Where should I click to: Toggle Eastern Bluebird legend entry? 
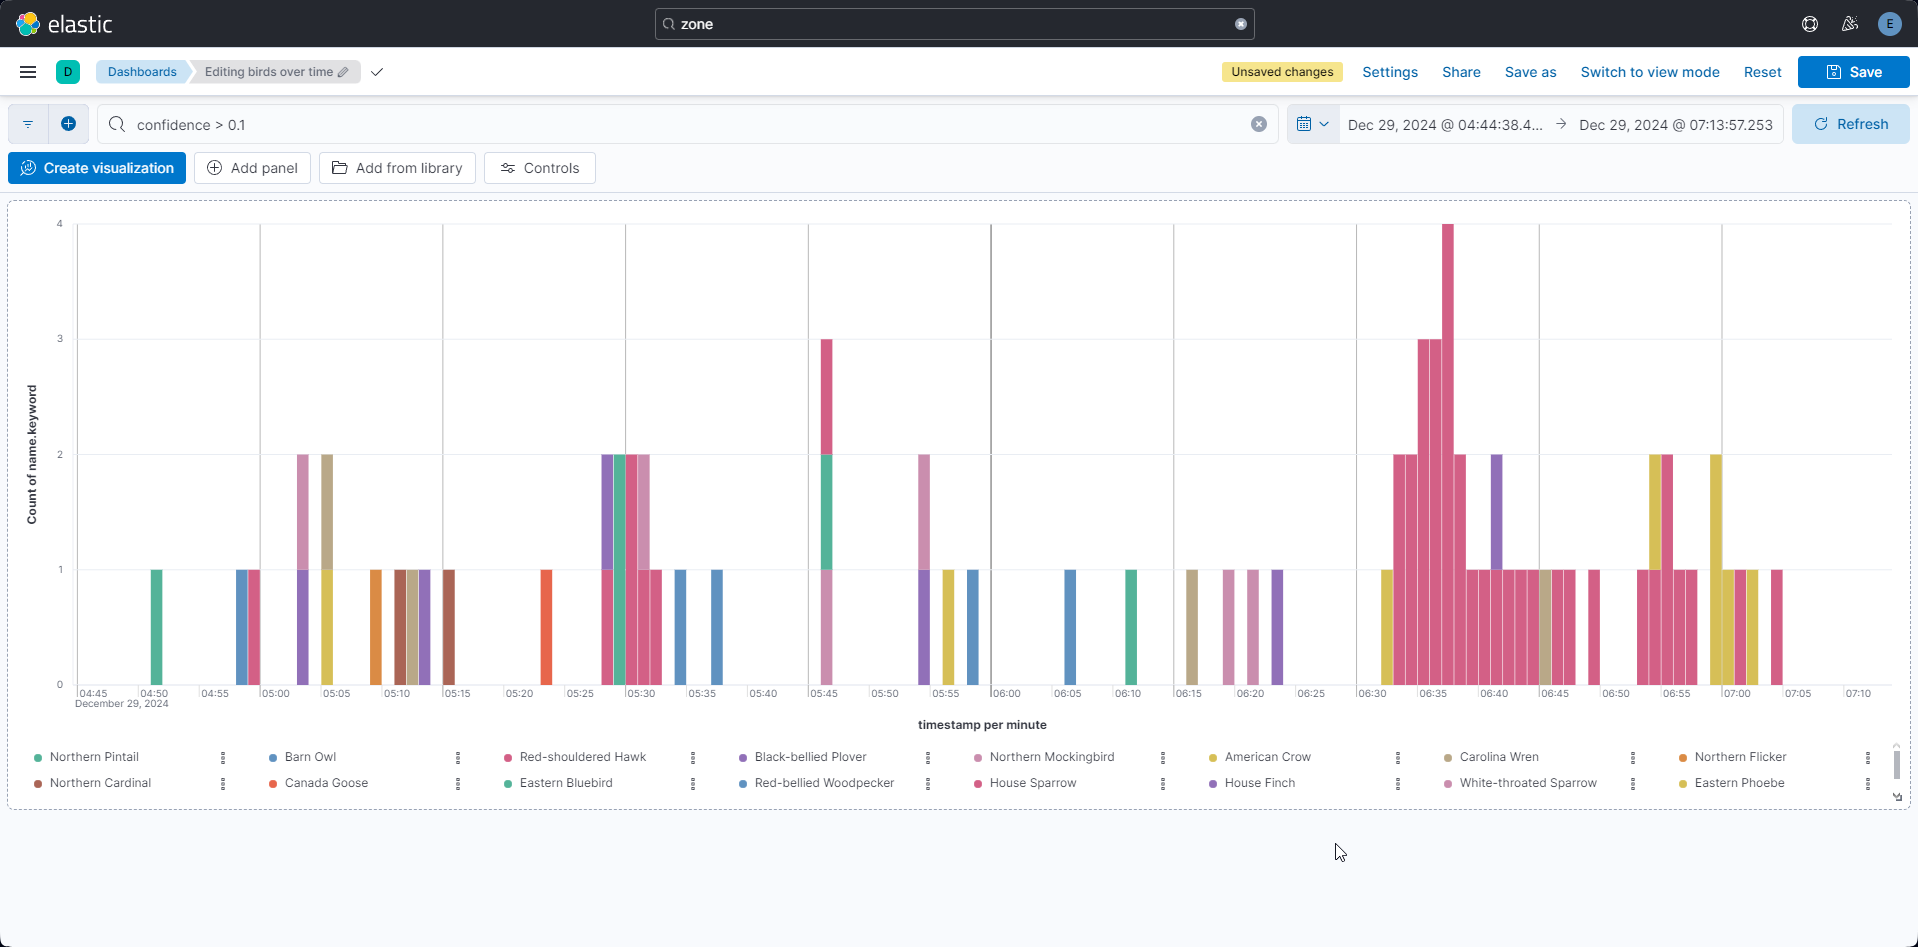click(x=566, y=783)
